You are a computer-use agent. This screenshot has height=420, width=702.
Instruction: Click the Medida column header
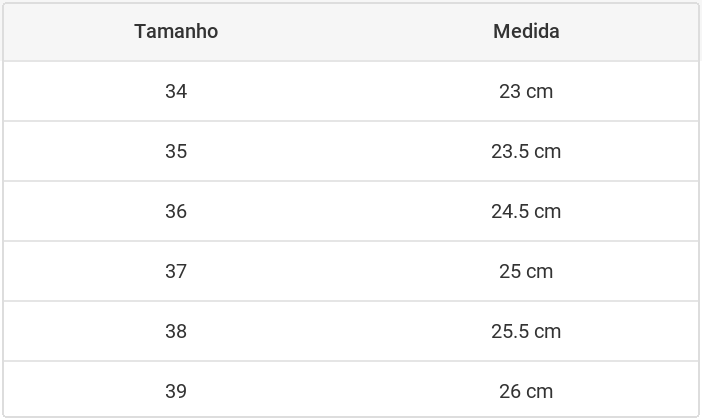pos(526,32)
